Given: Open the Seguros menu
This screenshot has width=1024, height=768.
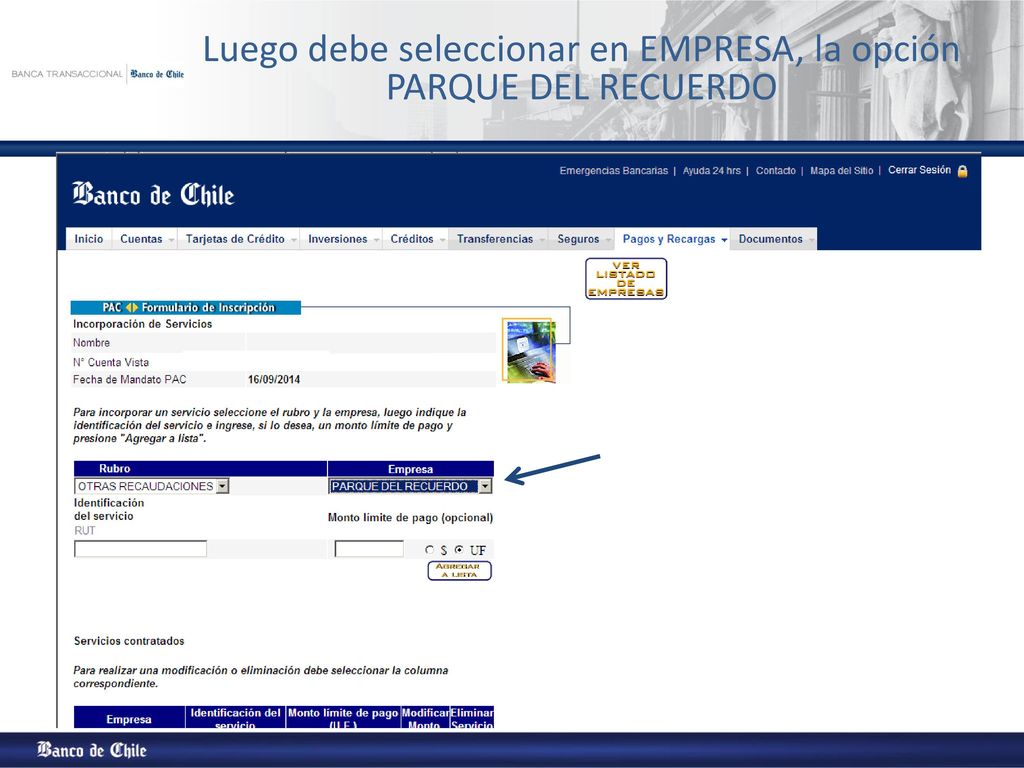Looking at the screenshot, I should point(582,239).
